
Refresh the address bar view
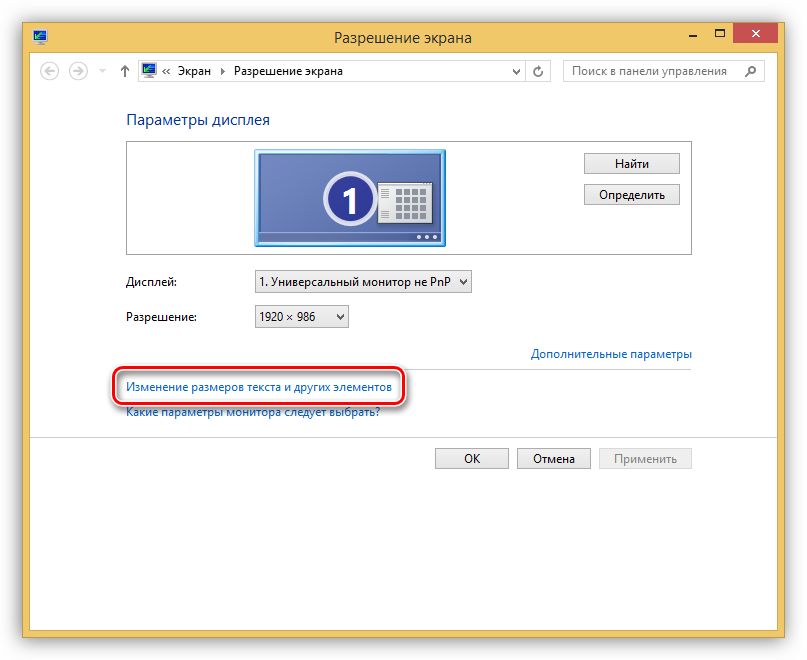(539, 71)
